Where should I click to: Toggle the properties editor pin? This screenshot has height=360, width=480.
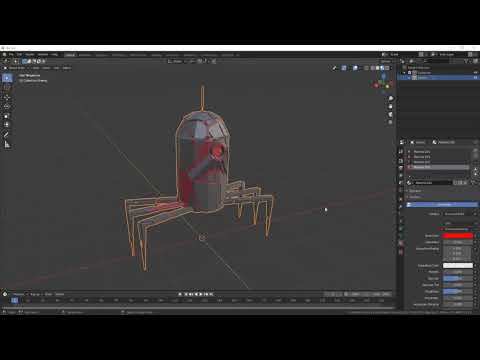coord(476,142)
